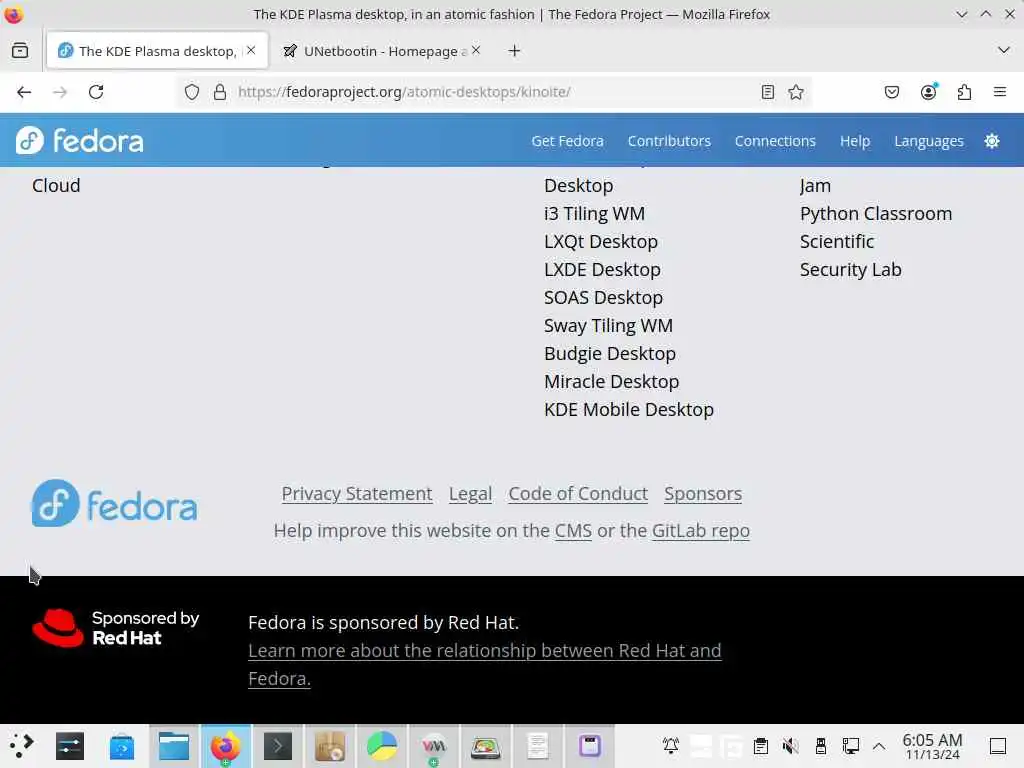Go back to the previous page
Viewport: 1024px width, 768px height.
coord(24,92)
